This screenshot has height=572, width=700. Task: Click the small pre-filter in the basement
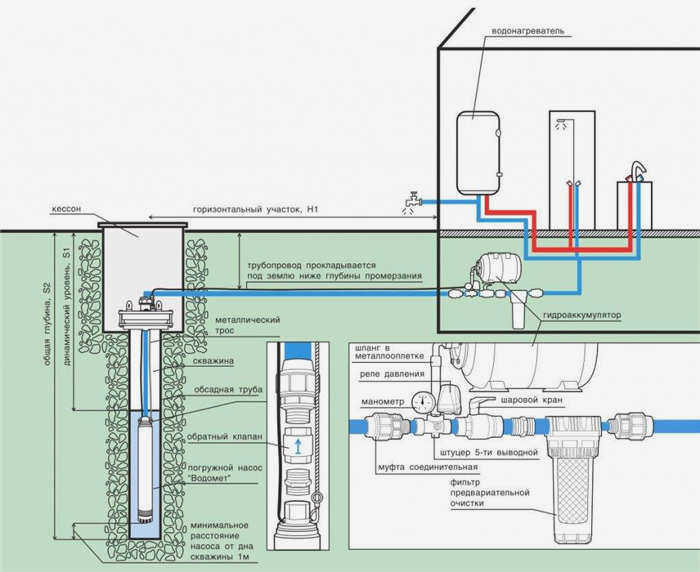(518, 309)
